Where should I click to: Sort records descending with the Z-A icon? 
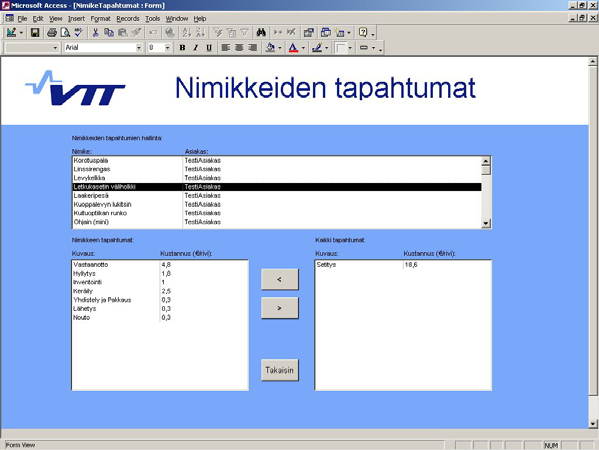pos(200,33)
